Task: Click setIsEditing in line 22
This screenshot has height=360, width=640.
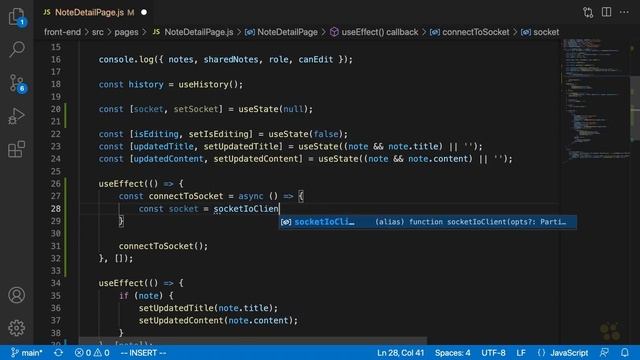Action: coord(218,134)
